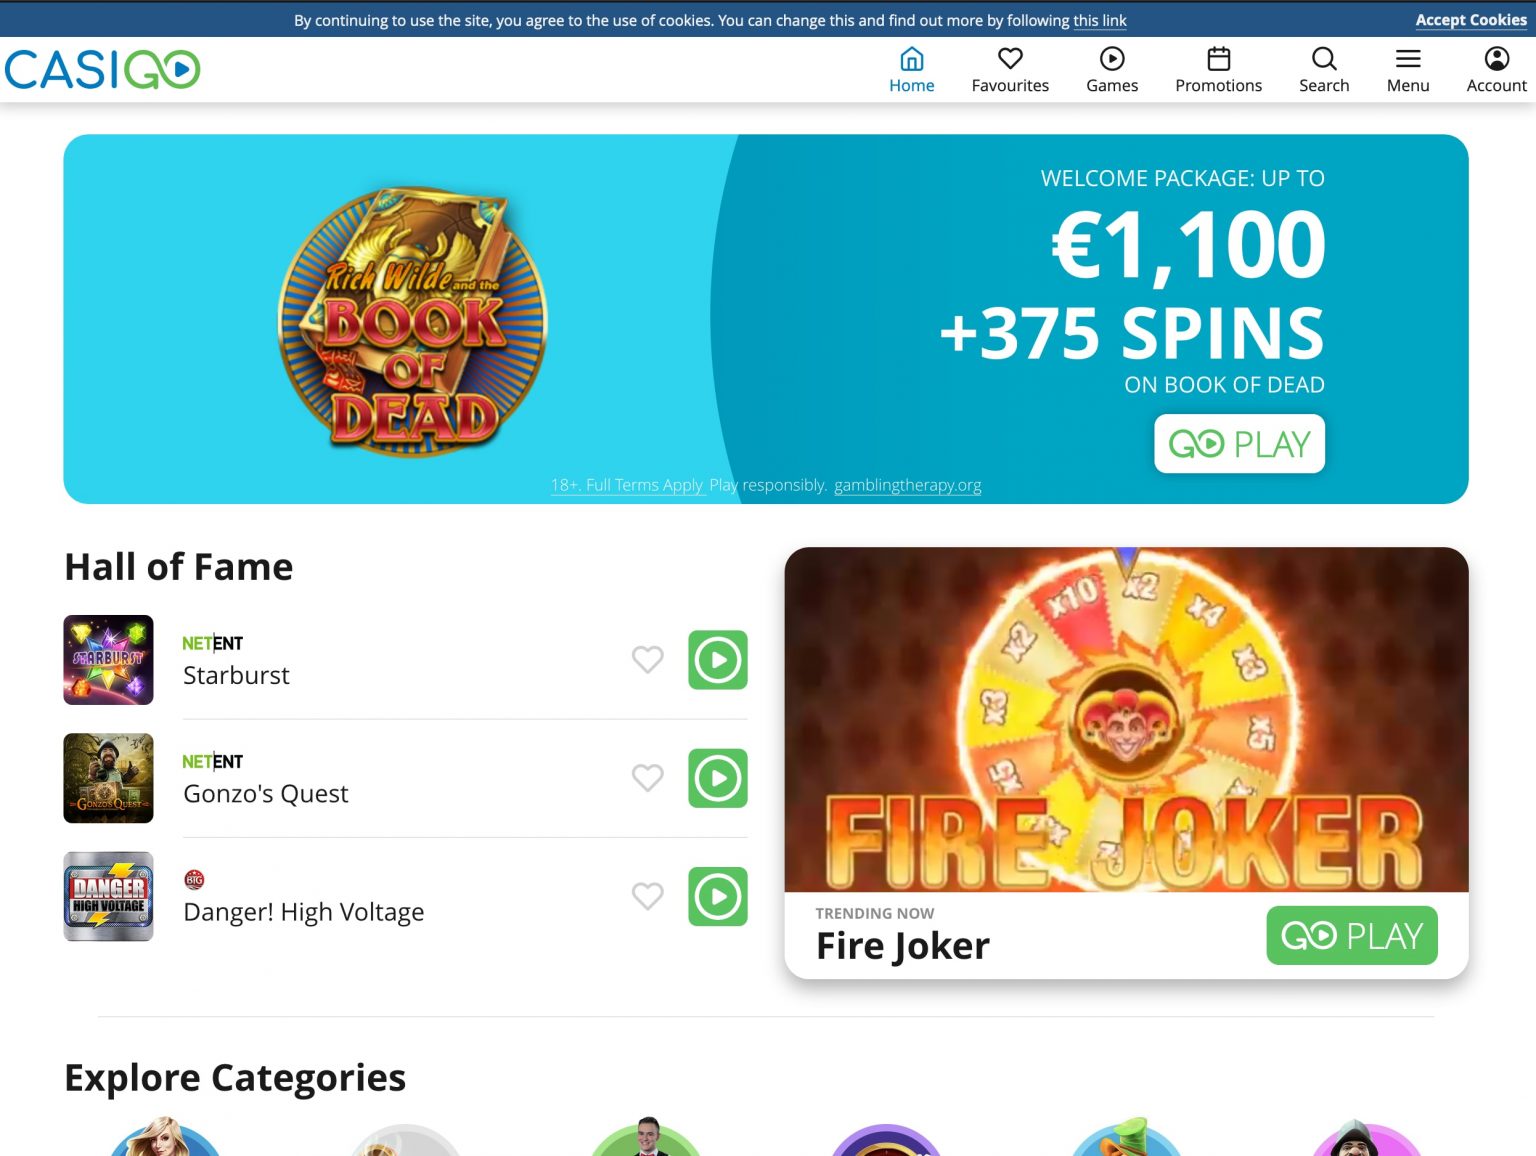
Task: Play Starburst using green play button
Action: 718,660
